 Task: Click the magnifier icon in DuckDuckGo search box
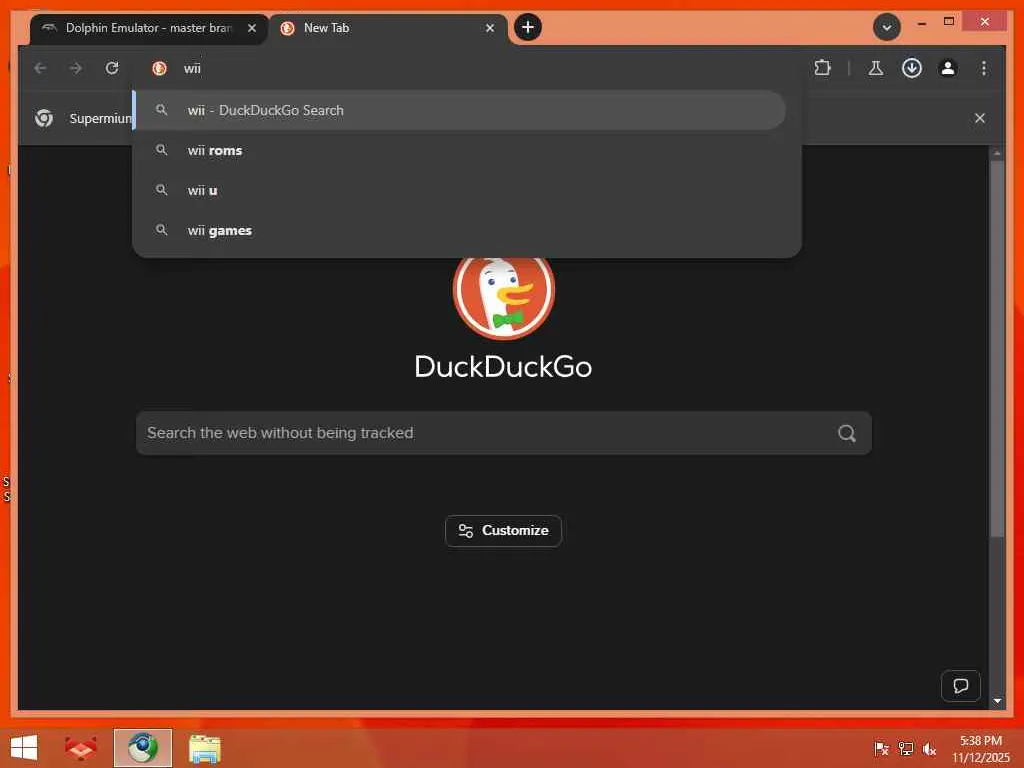tap(847, 433)
